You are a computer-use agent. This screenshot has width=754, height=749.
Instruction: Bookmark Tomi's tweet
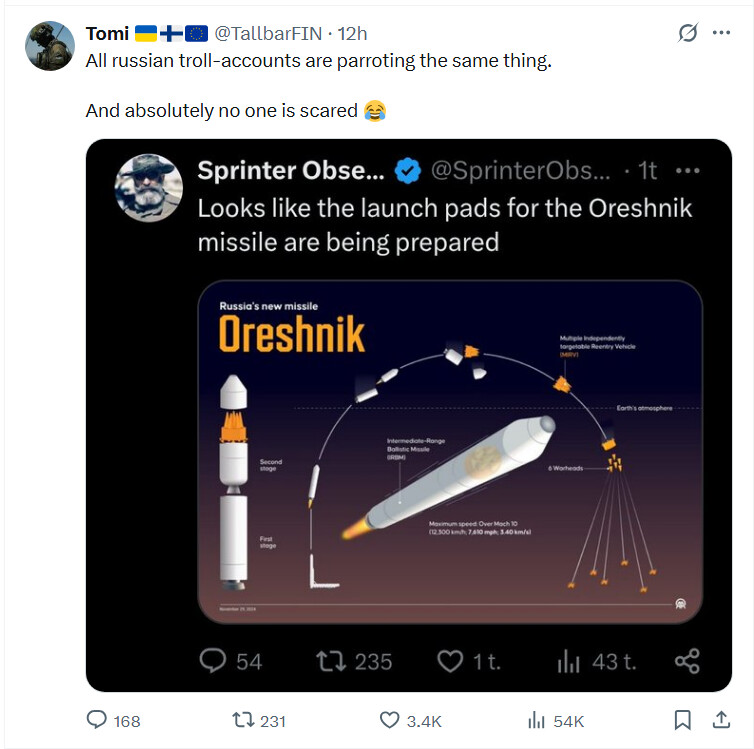pyautogui.click(x=683, y=720)
